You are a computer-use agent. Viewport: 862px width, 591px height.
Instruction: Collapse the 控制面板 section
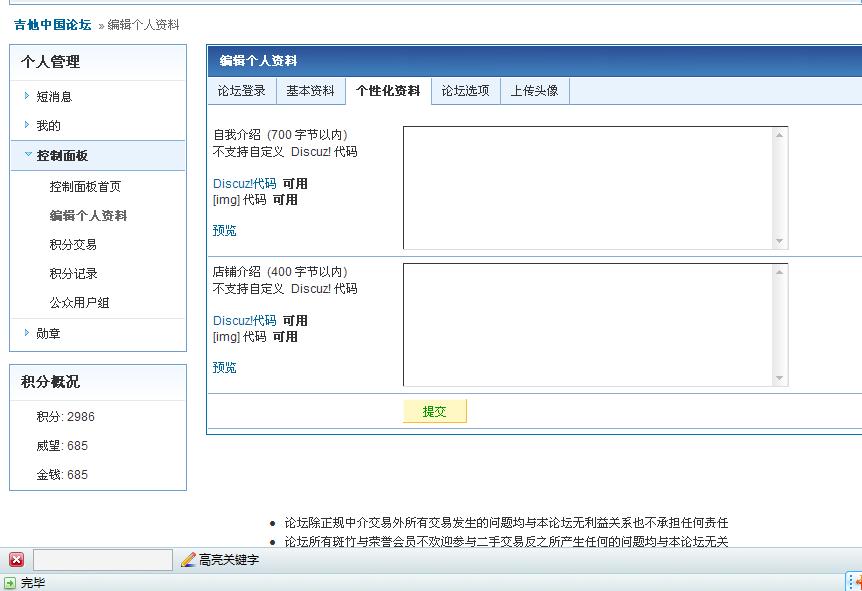point(62,156)
